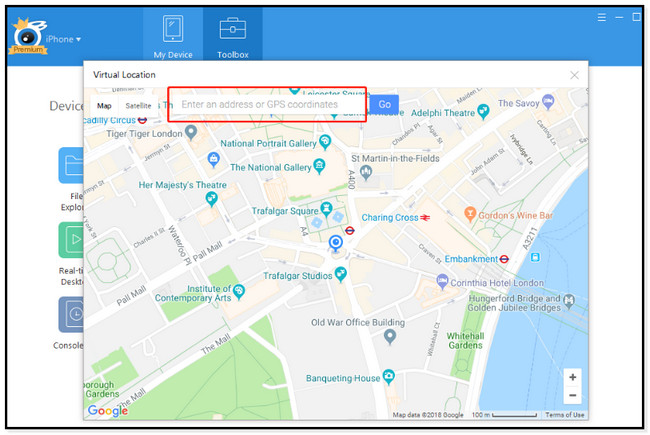The width and height of the screenshot is (650, 435).
Task: Select National Portrait Gallery marker
Action: [x=325, y=142]
